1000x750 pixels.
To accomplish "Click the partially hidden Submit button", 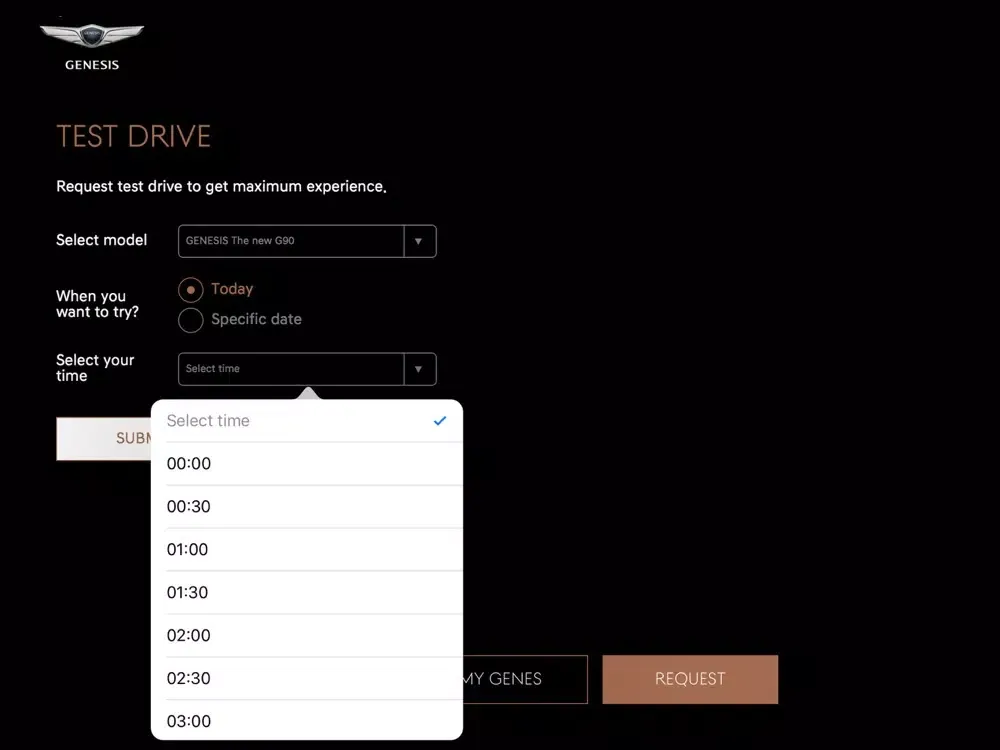I will [104, 439].
